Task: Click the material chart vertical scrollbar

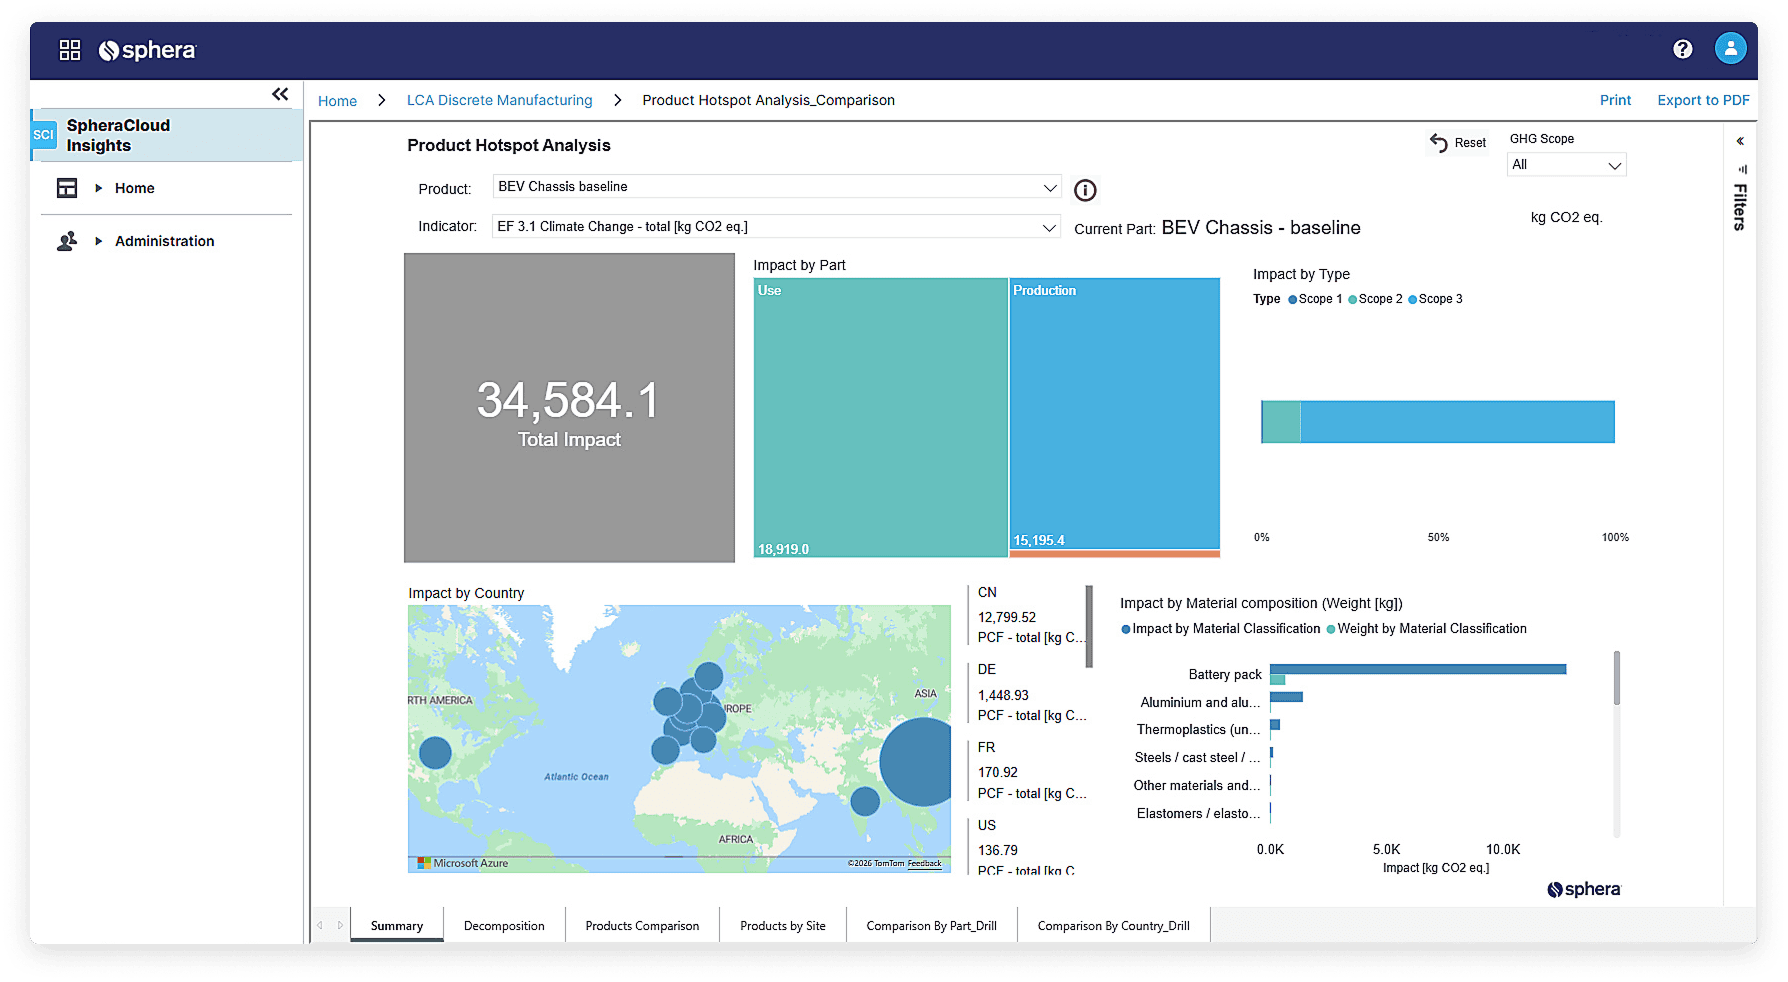Action: pos(1616,678)
